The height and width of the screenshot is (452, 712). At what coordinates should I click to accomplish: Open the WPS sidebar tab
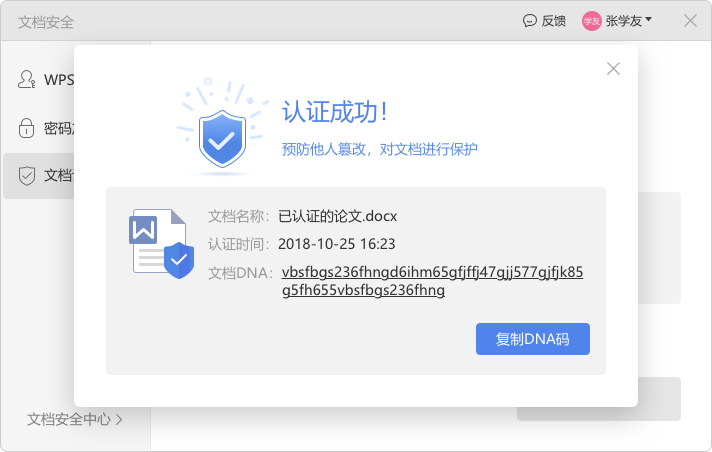coord(46,79)
